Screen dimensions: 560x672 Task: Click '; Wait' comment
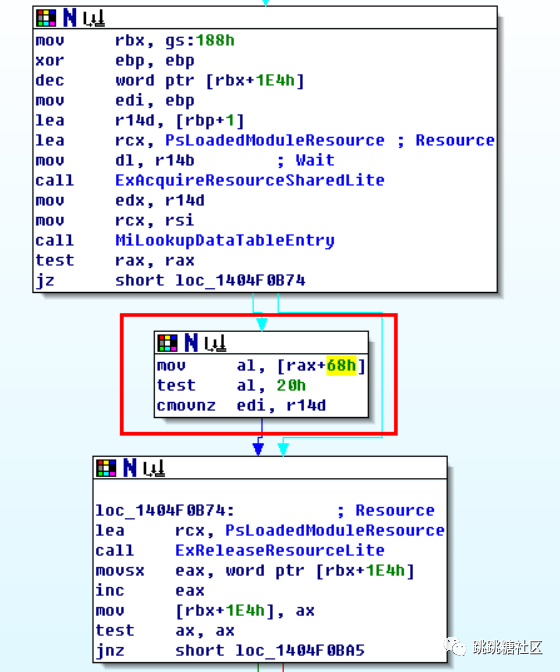tap(305, 160)
